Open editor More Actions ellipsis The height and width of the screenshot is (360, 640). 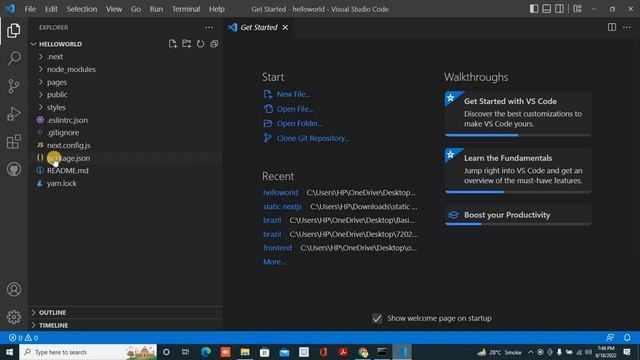[x=627, y=27]
